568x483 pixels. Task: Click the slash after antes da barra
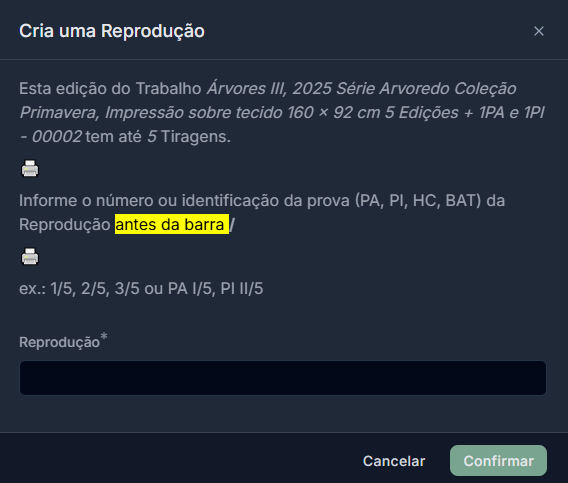click(232, 225)
